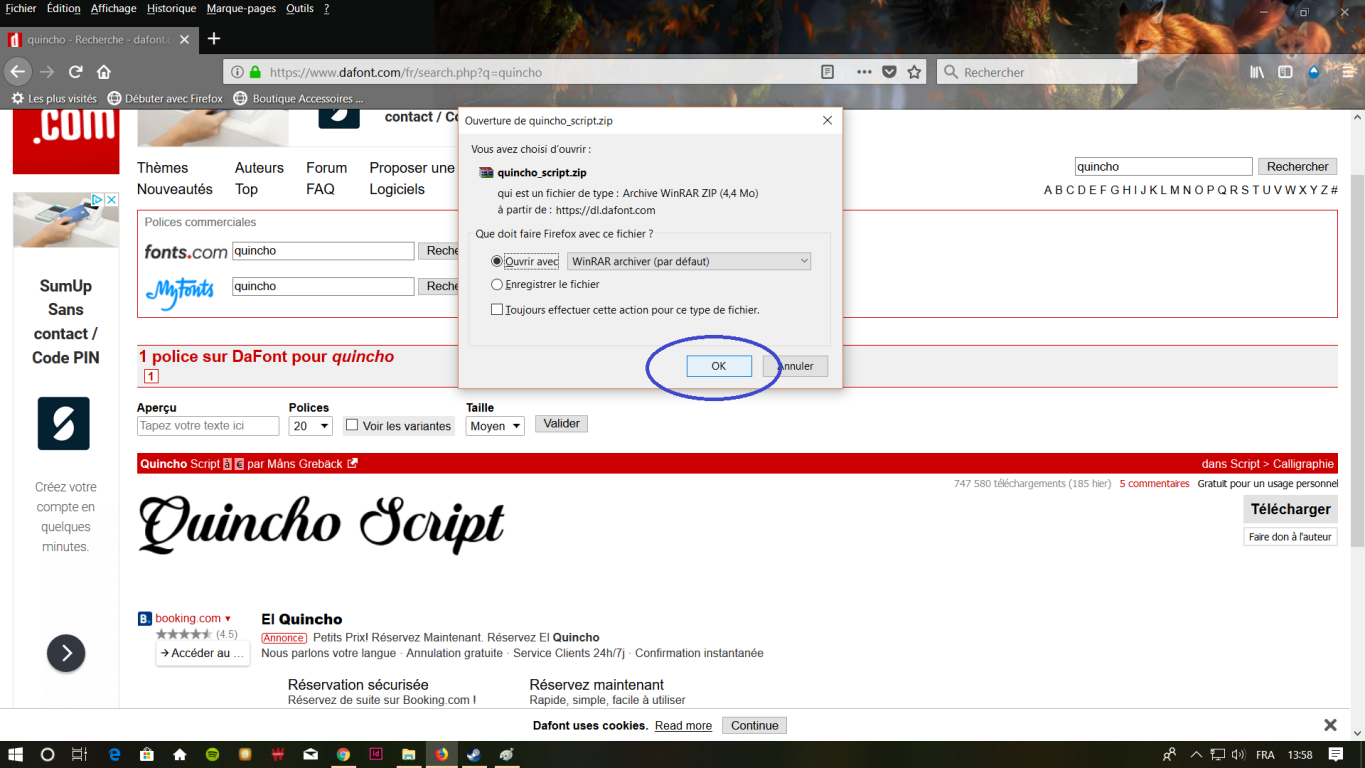Image resolution: width=1365 pixels, height=768 pixels.
Task: Enable 'Voir les variantes' checkbox
Action: [x=352, y=425]
